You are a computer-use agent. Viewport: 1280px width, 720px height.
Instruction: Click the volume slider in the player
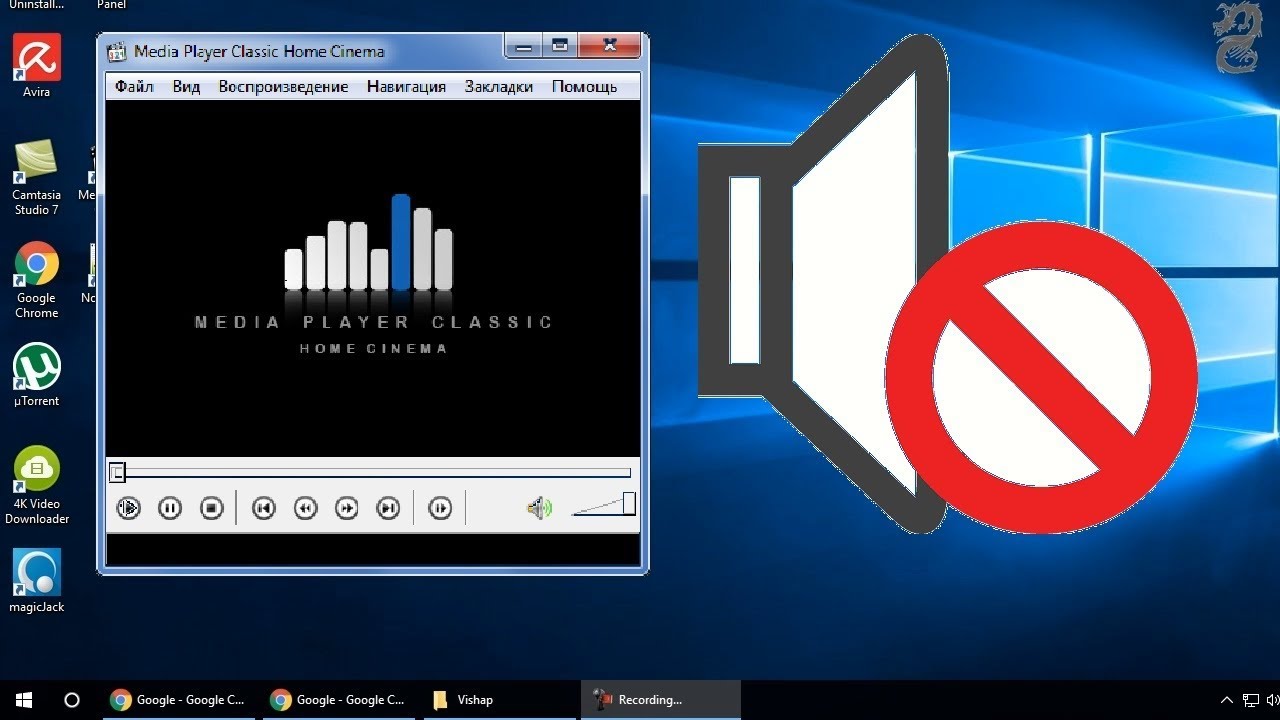604,504
